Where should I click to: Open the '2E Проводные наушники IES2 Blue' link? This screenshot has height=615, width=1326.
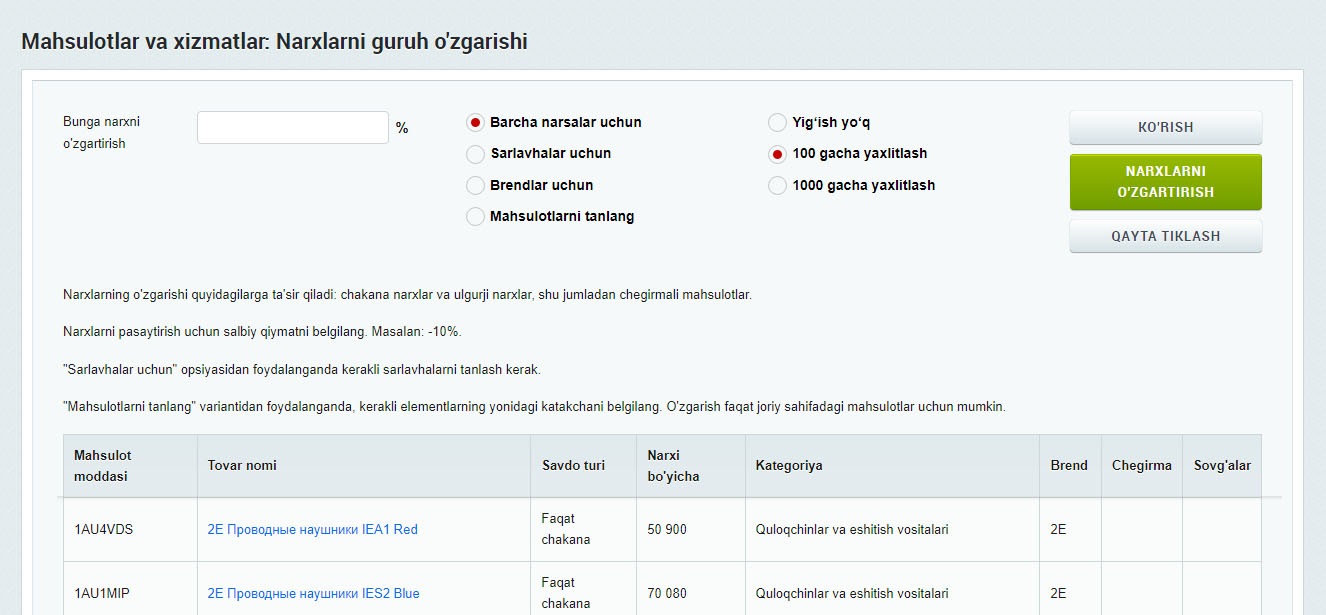click(313, 594)
